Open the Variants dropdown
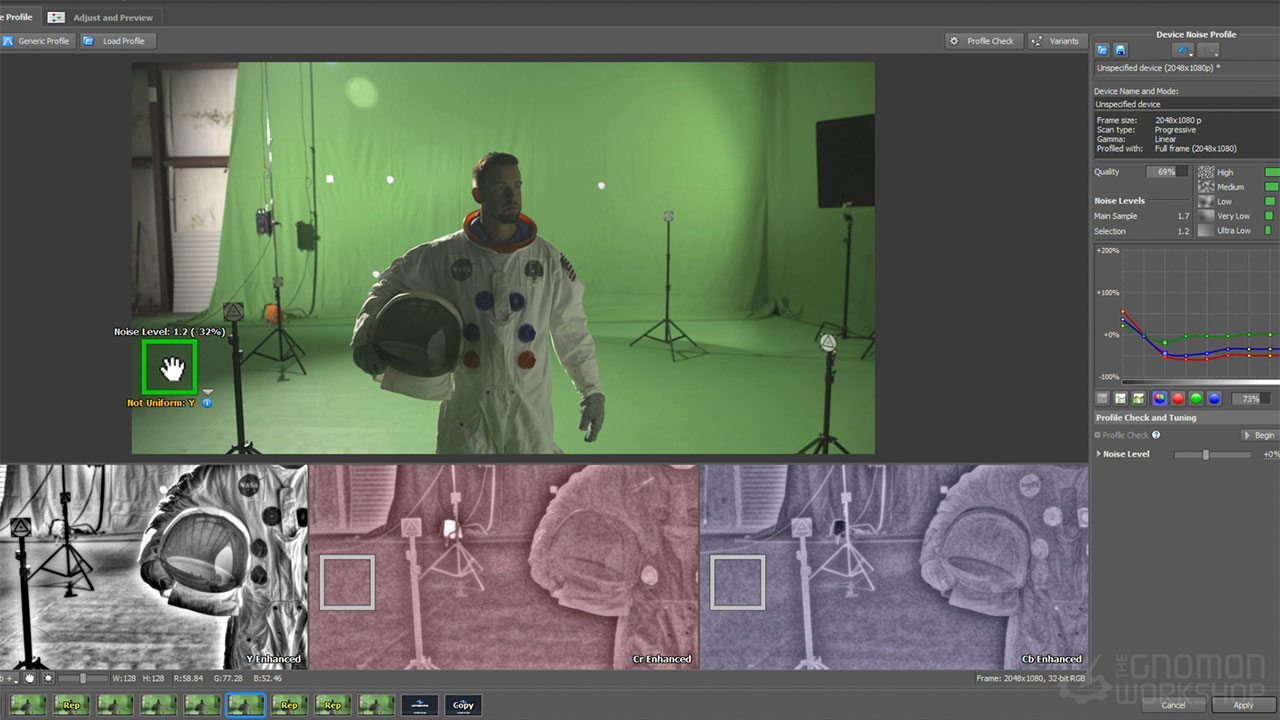 coord(1057,41)
